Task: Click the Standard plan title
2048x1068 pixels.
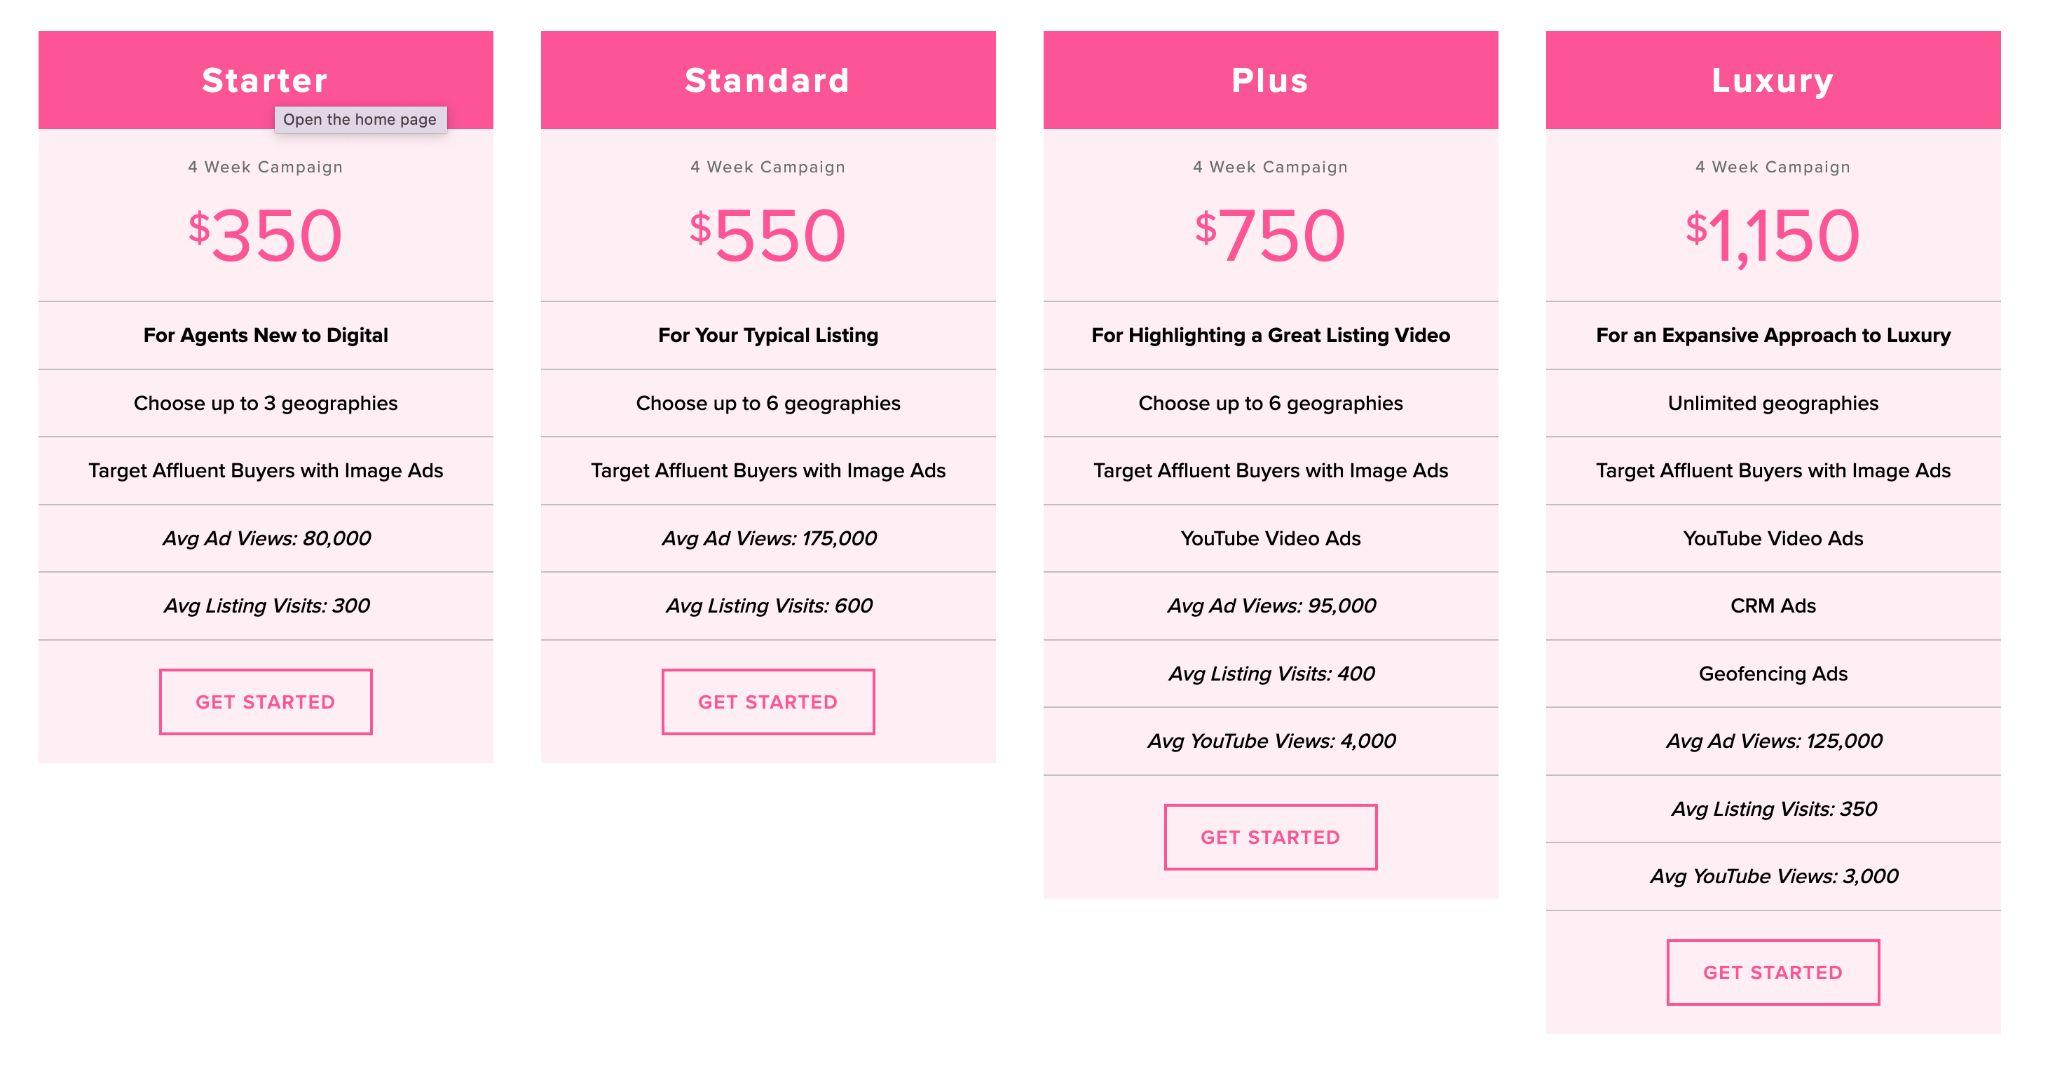Action: [767, 80]
